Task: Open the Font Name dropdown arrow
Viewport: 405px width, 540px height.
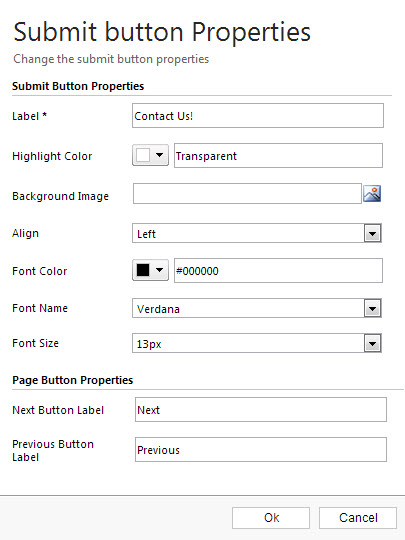Action: pos(372,309)
